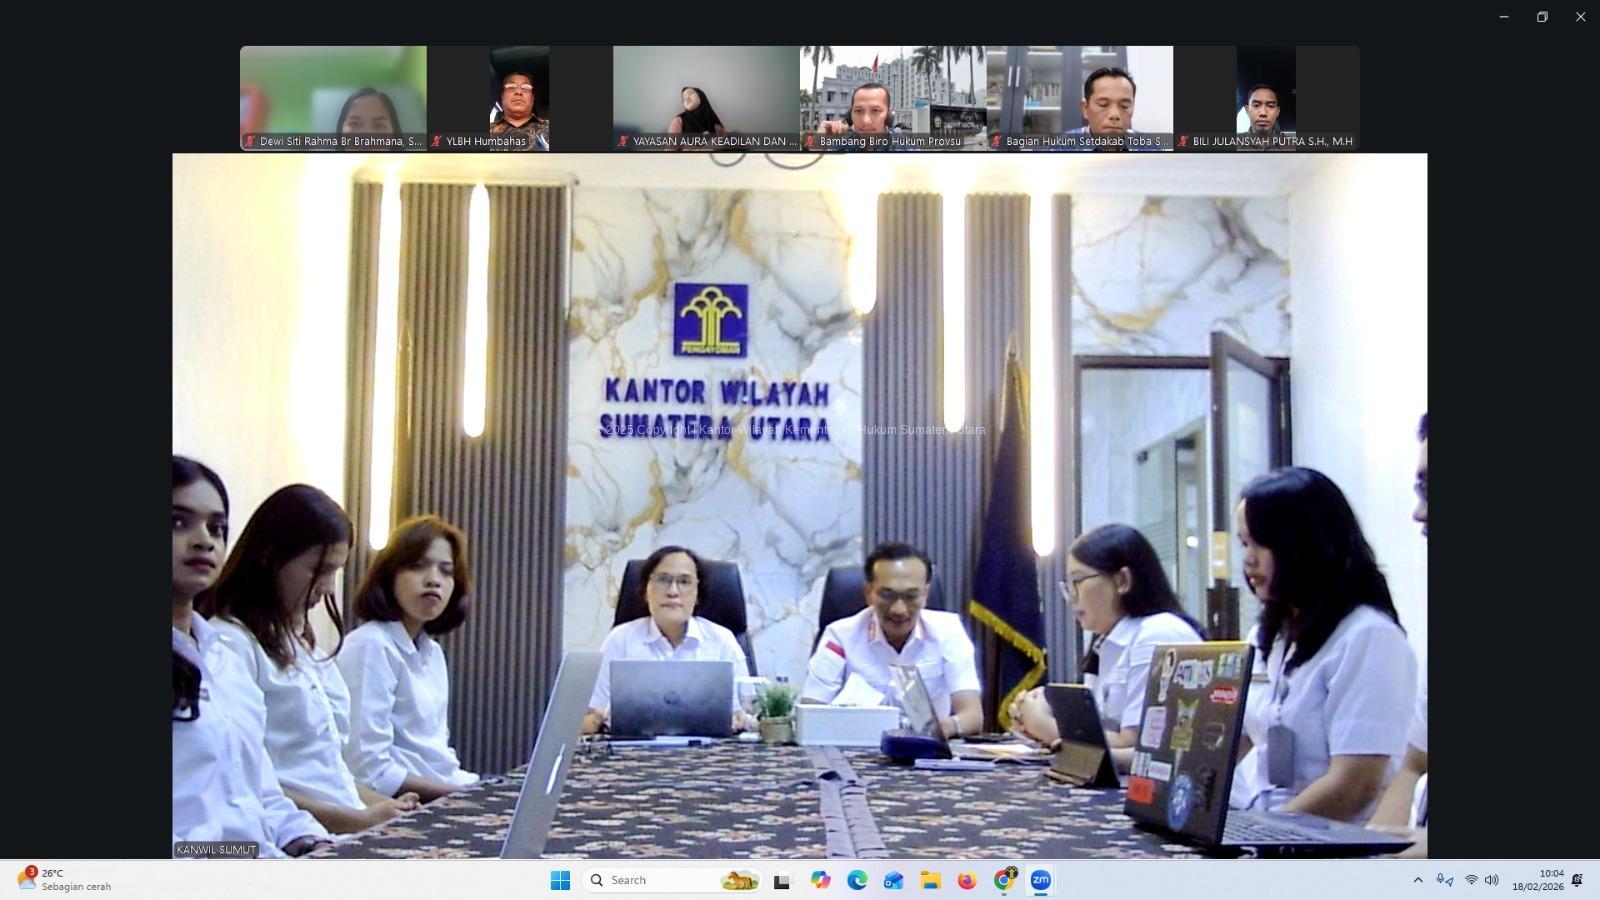This screenshot has height=900, width=1600.
Task: Launch Microsoft Edge from the taskbar
Action: 857,880
